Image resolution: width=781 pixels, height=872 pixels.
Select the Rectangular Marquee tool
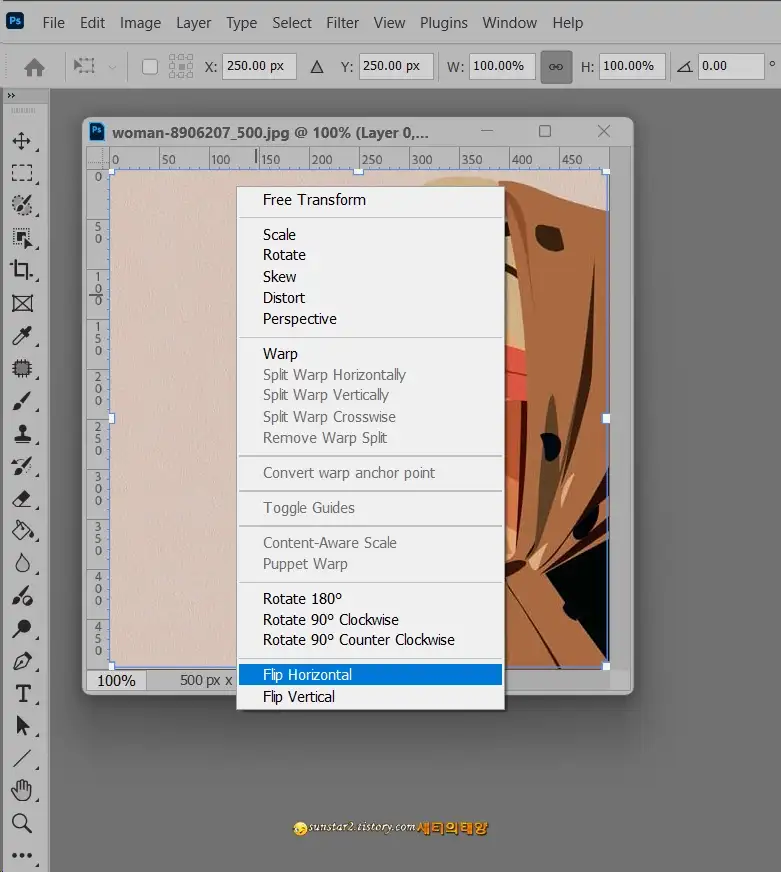pos(22,173)
